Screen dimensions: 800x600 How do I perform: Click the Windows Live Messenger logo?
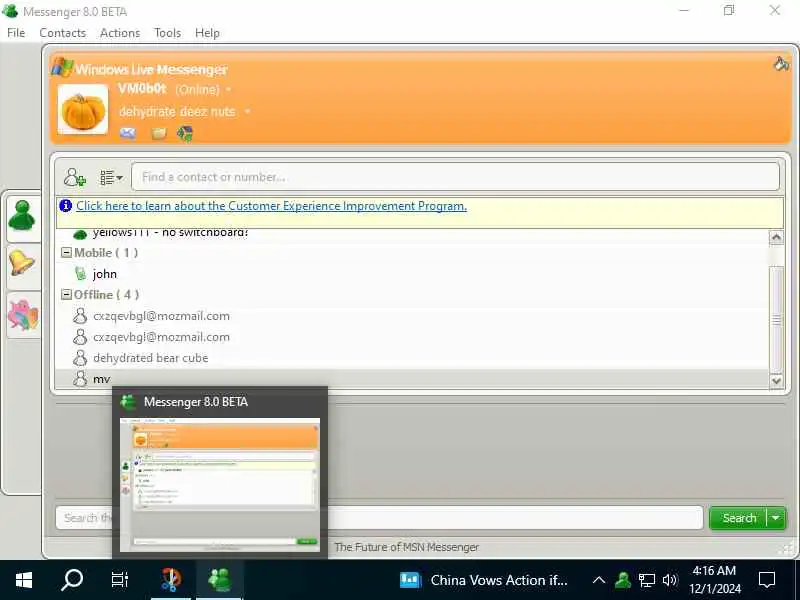click(62, 67)
